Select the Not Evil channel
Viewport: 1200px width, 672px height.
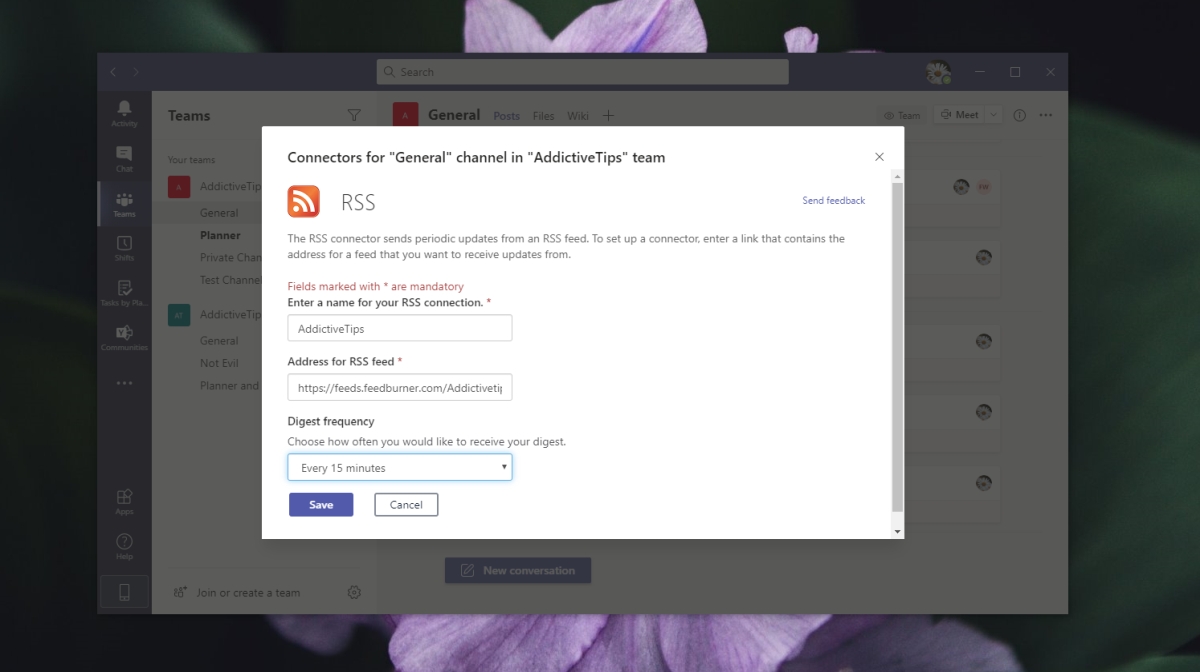219,363
